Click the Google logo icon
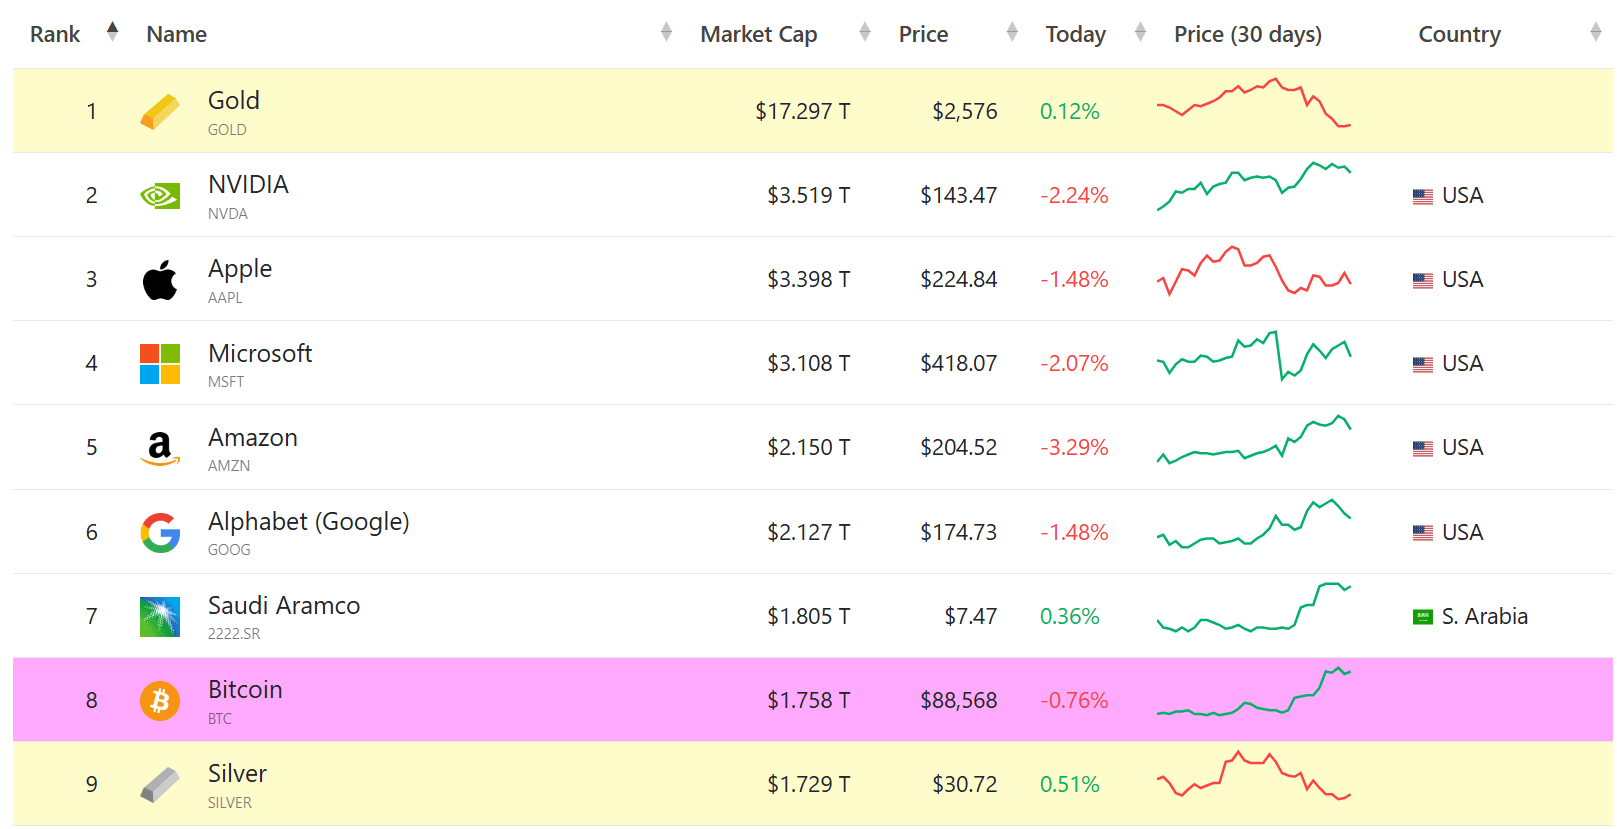 [159, 532]
